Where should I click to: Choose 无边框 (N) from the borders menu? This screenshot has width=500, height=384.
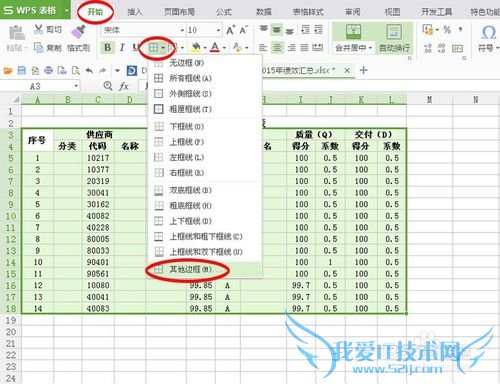(205, 63)
